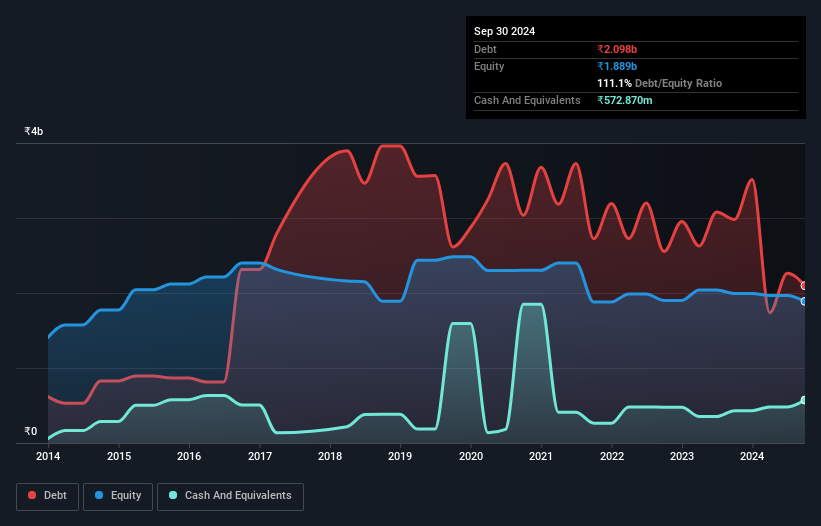Click the ₹572.870m cash value
This screenshot has height=526, width=821.
(x=625, y=100)
